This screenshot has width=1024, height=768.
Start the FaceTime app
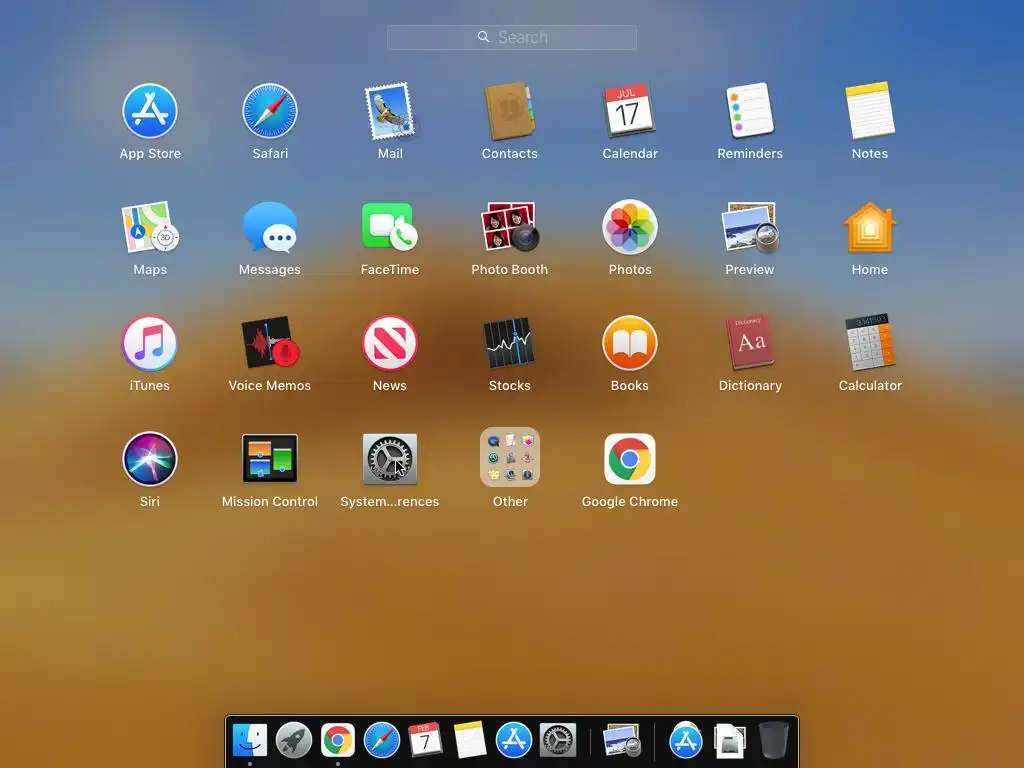pos(390,227)
